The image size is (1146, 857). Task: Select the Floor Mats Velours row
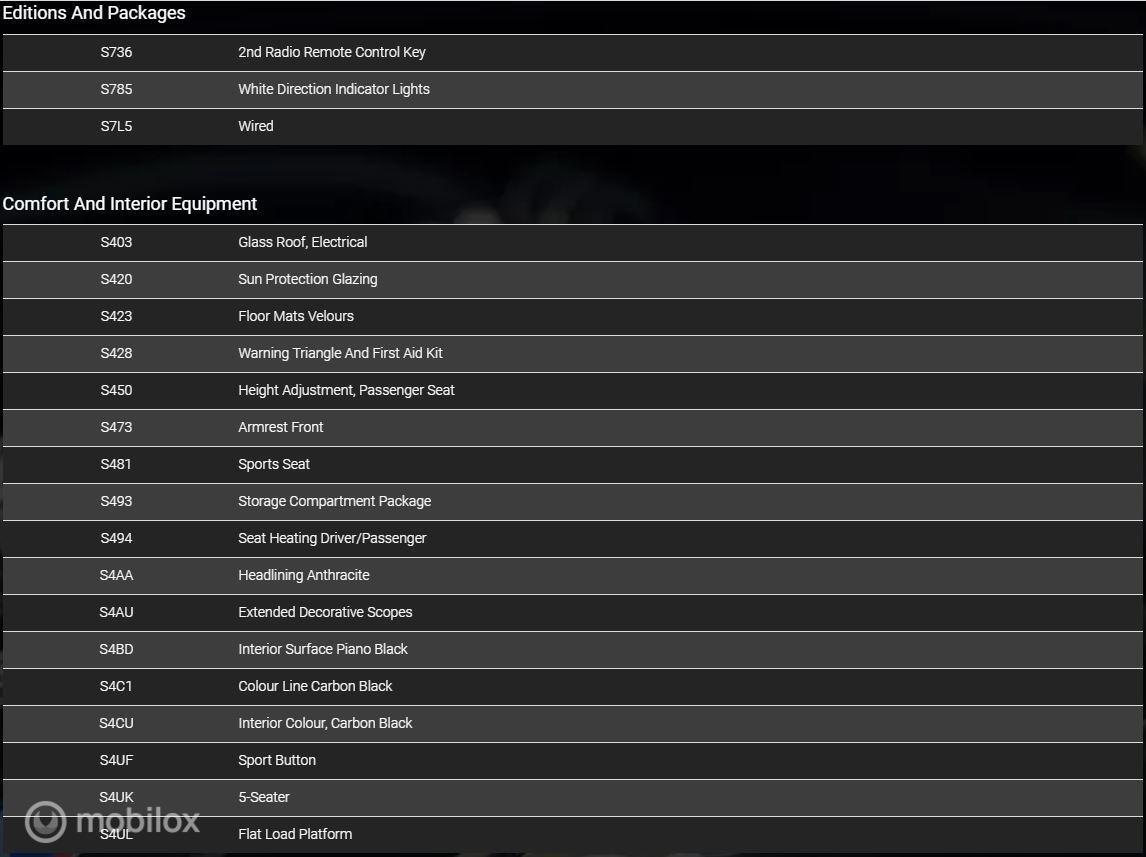point(572,317)
